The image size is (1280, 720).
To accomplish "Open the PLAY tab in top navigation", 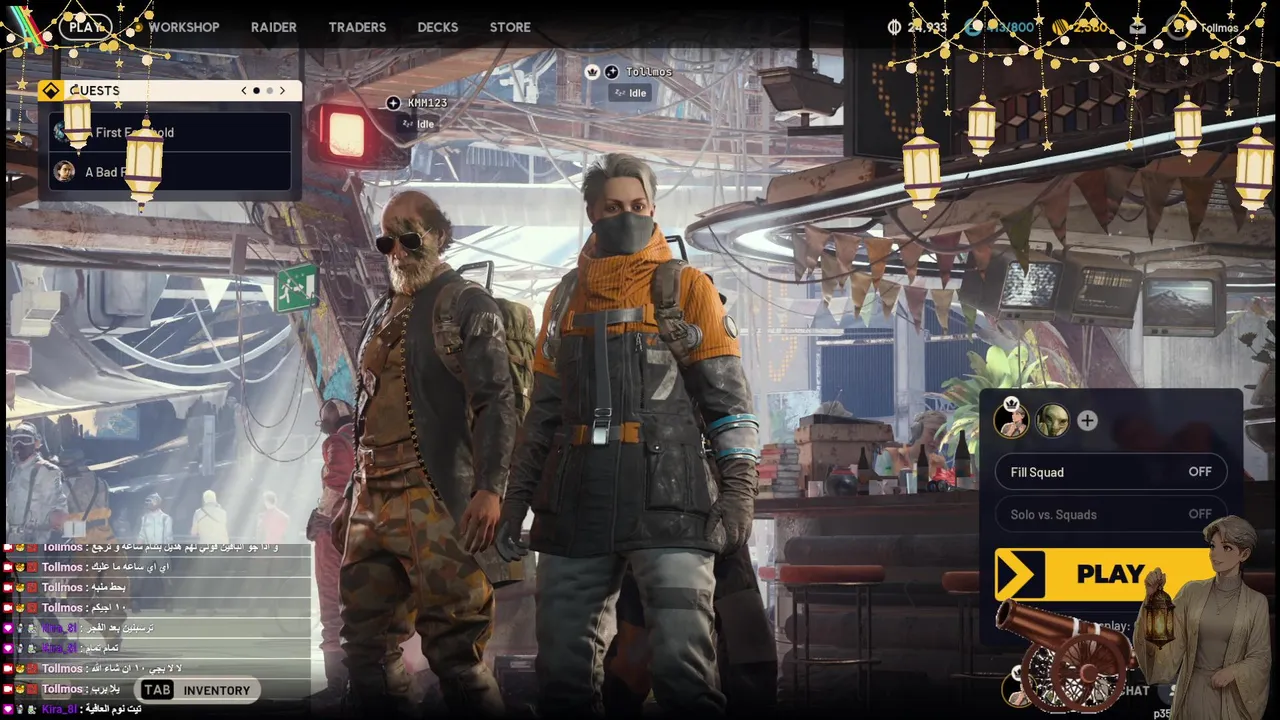I will click(86, 27).
